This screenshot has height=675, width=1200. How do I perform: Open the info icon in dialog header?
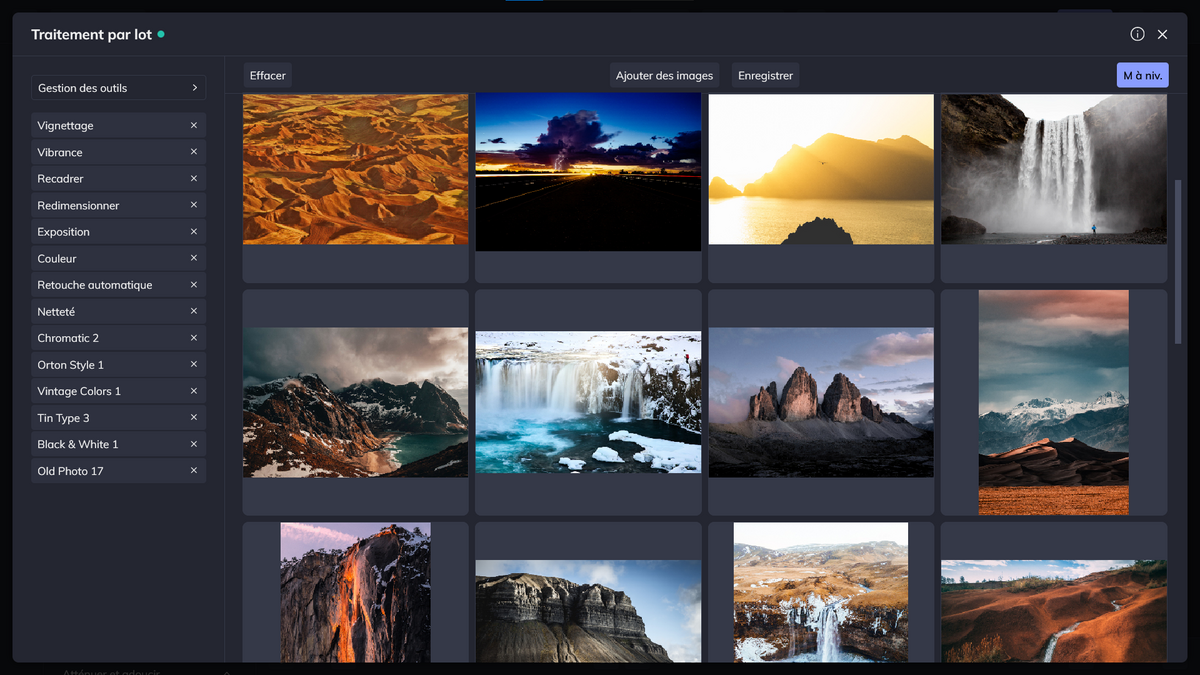pyautogui.click(x=1137, y=34)
